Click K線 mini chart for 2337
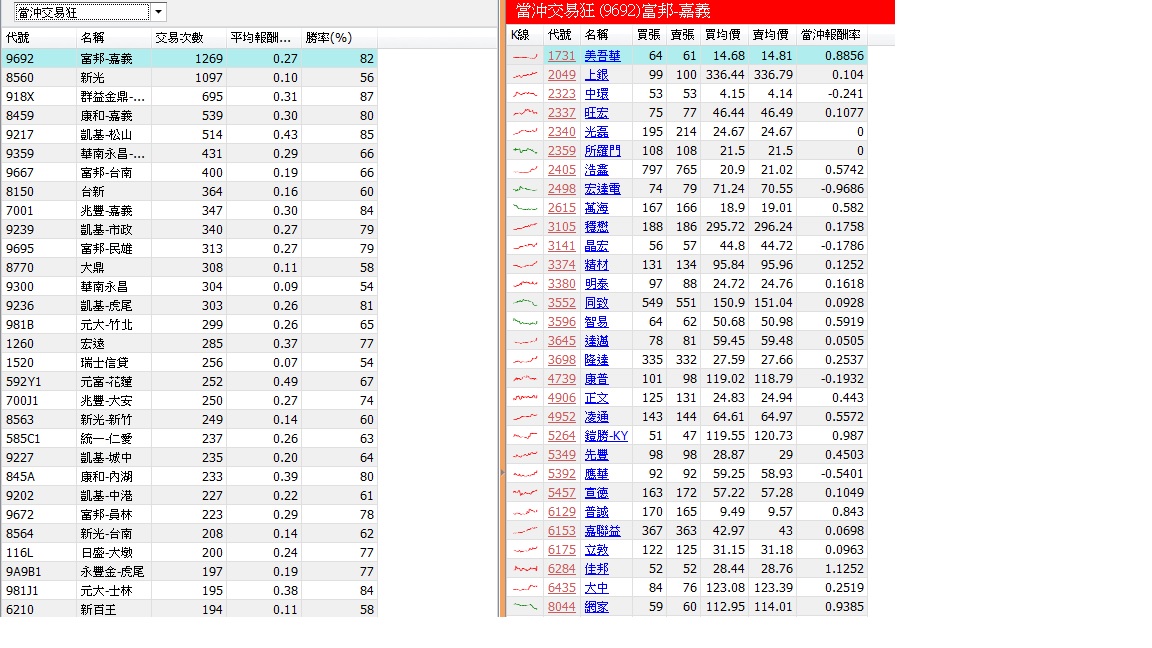This screenshot has height=648, width=1152. [x=525, y=113]
